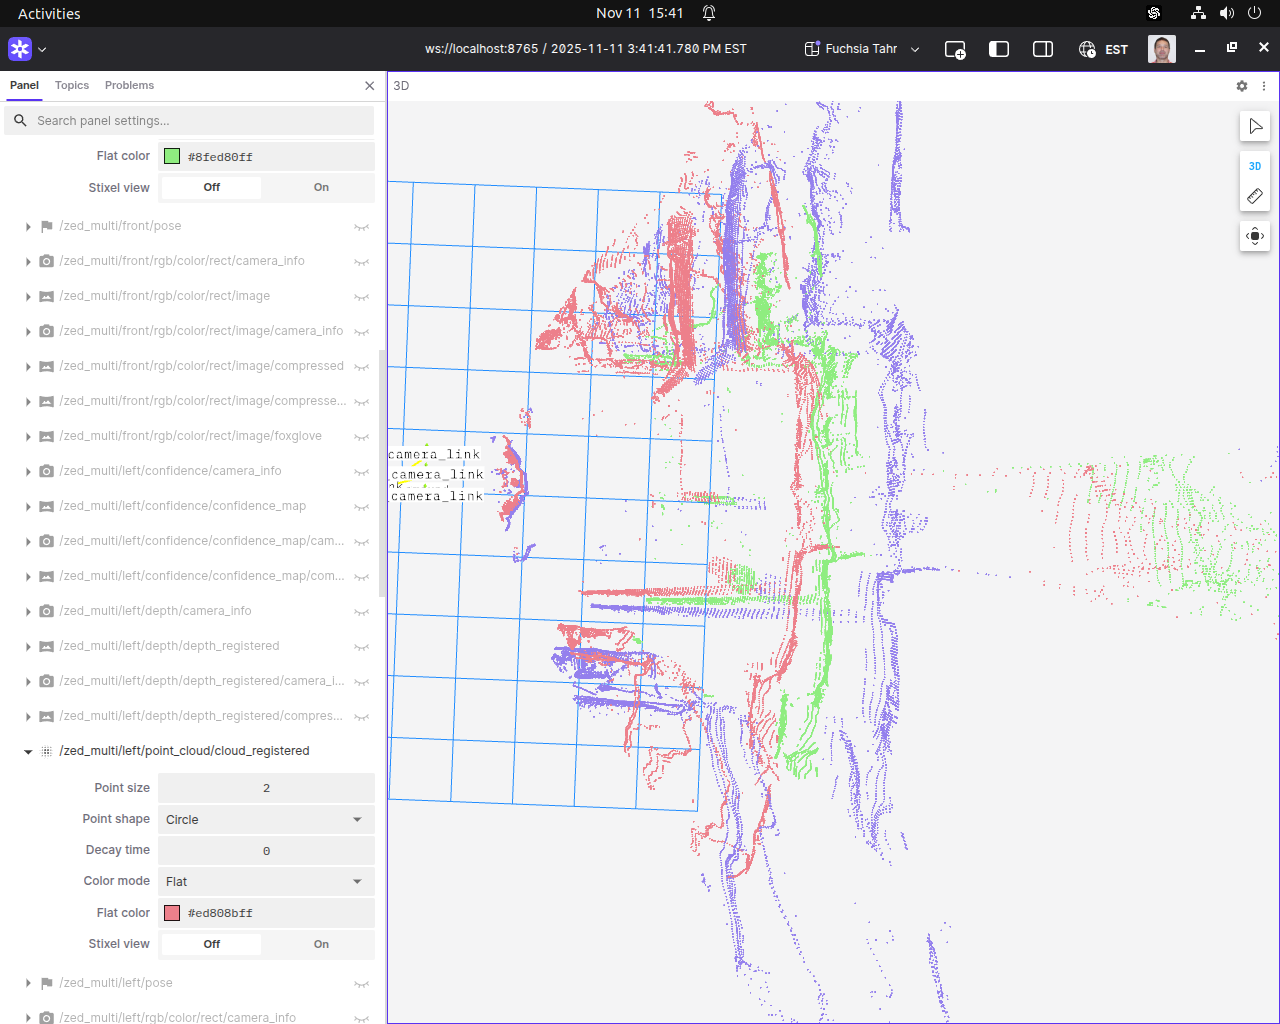Click the select object cursor tool
Viewport: 1280px width, 1024px height.
click(x=1255, y=127)
